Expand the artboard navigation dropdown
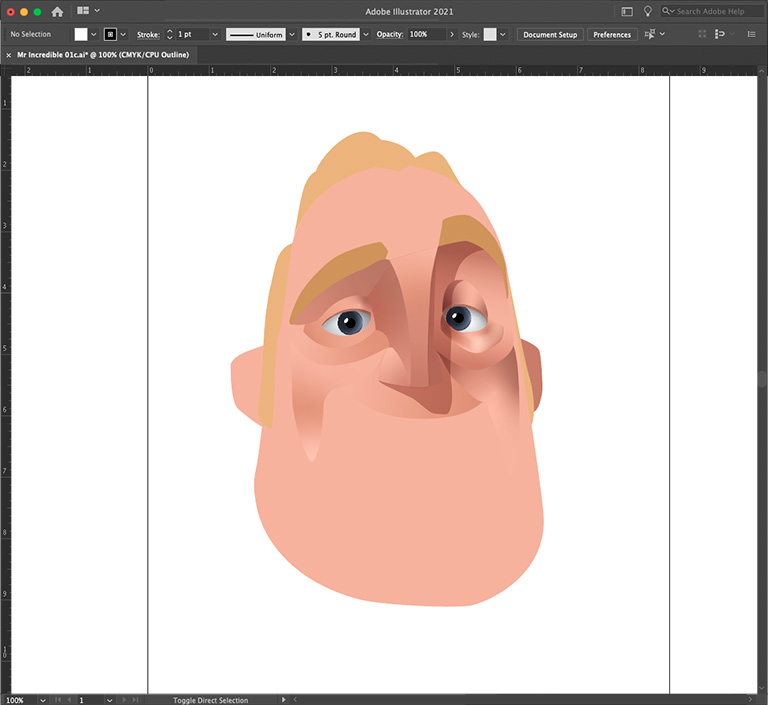The width and height of the screenshot is (768, 705). pyautogui.click(x=110, y=700)
